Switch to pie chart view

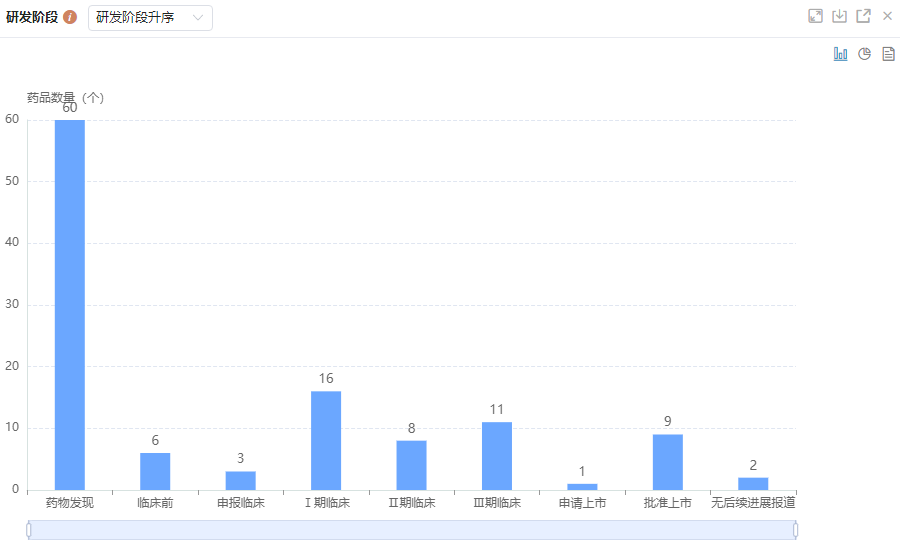[x=865, y=54]
